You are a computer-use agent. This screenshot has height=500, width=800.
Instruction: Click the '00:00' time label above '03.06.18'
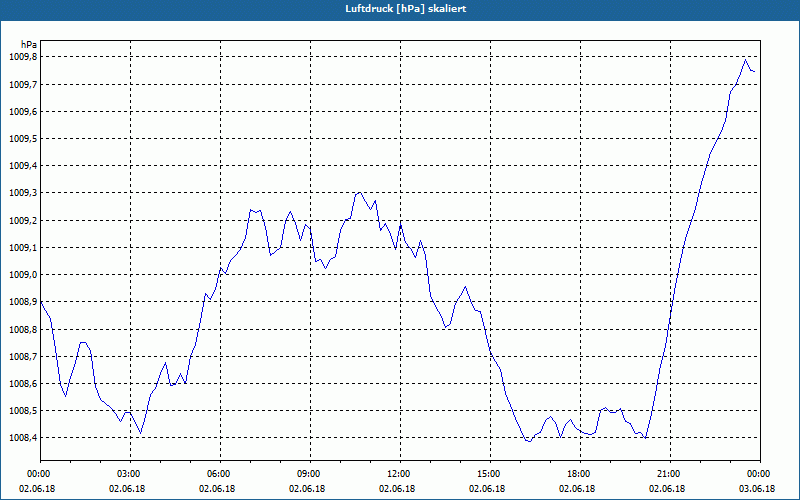[x=757, y=474]
